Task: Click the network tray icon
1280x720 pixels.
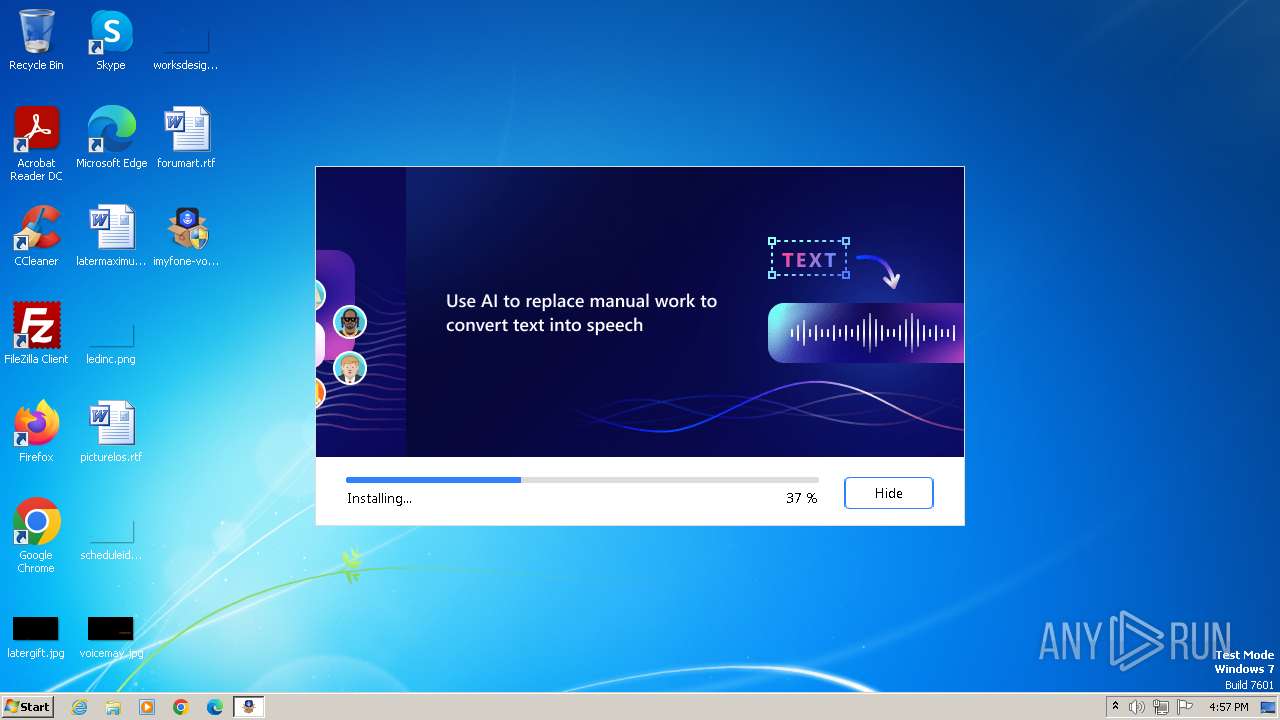Action: (x=1161, y=707)
